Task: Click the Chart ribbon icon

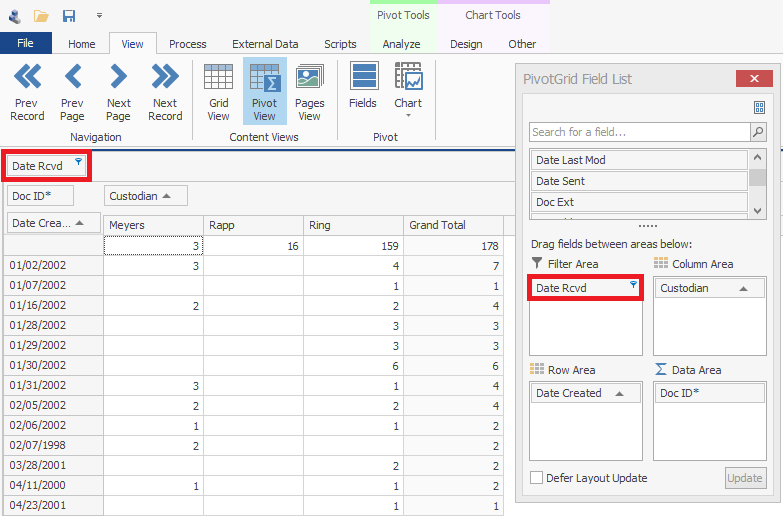Action: click(x=408, y=76)
